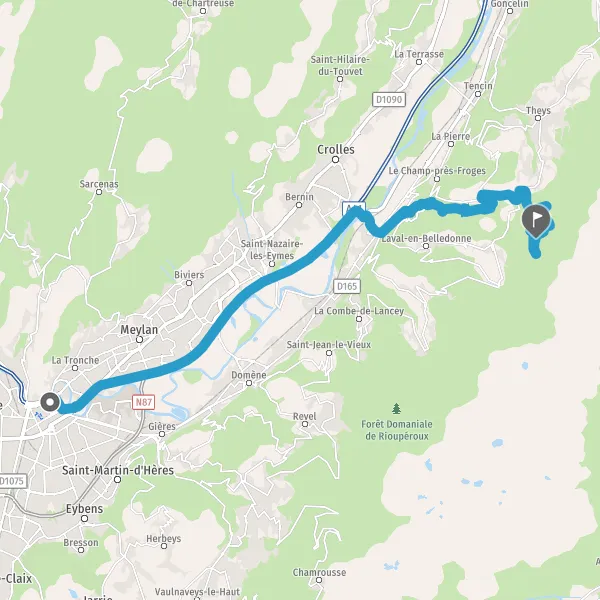Click the D1075 road shield
600x600 pixels.
(12, 481)
